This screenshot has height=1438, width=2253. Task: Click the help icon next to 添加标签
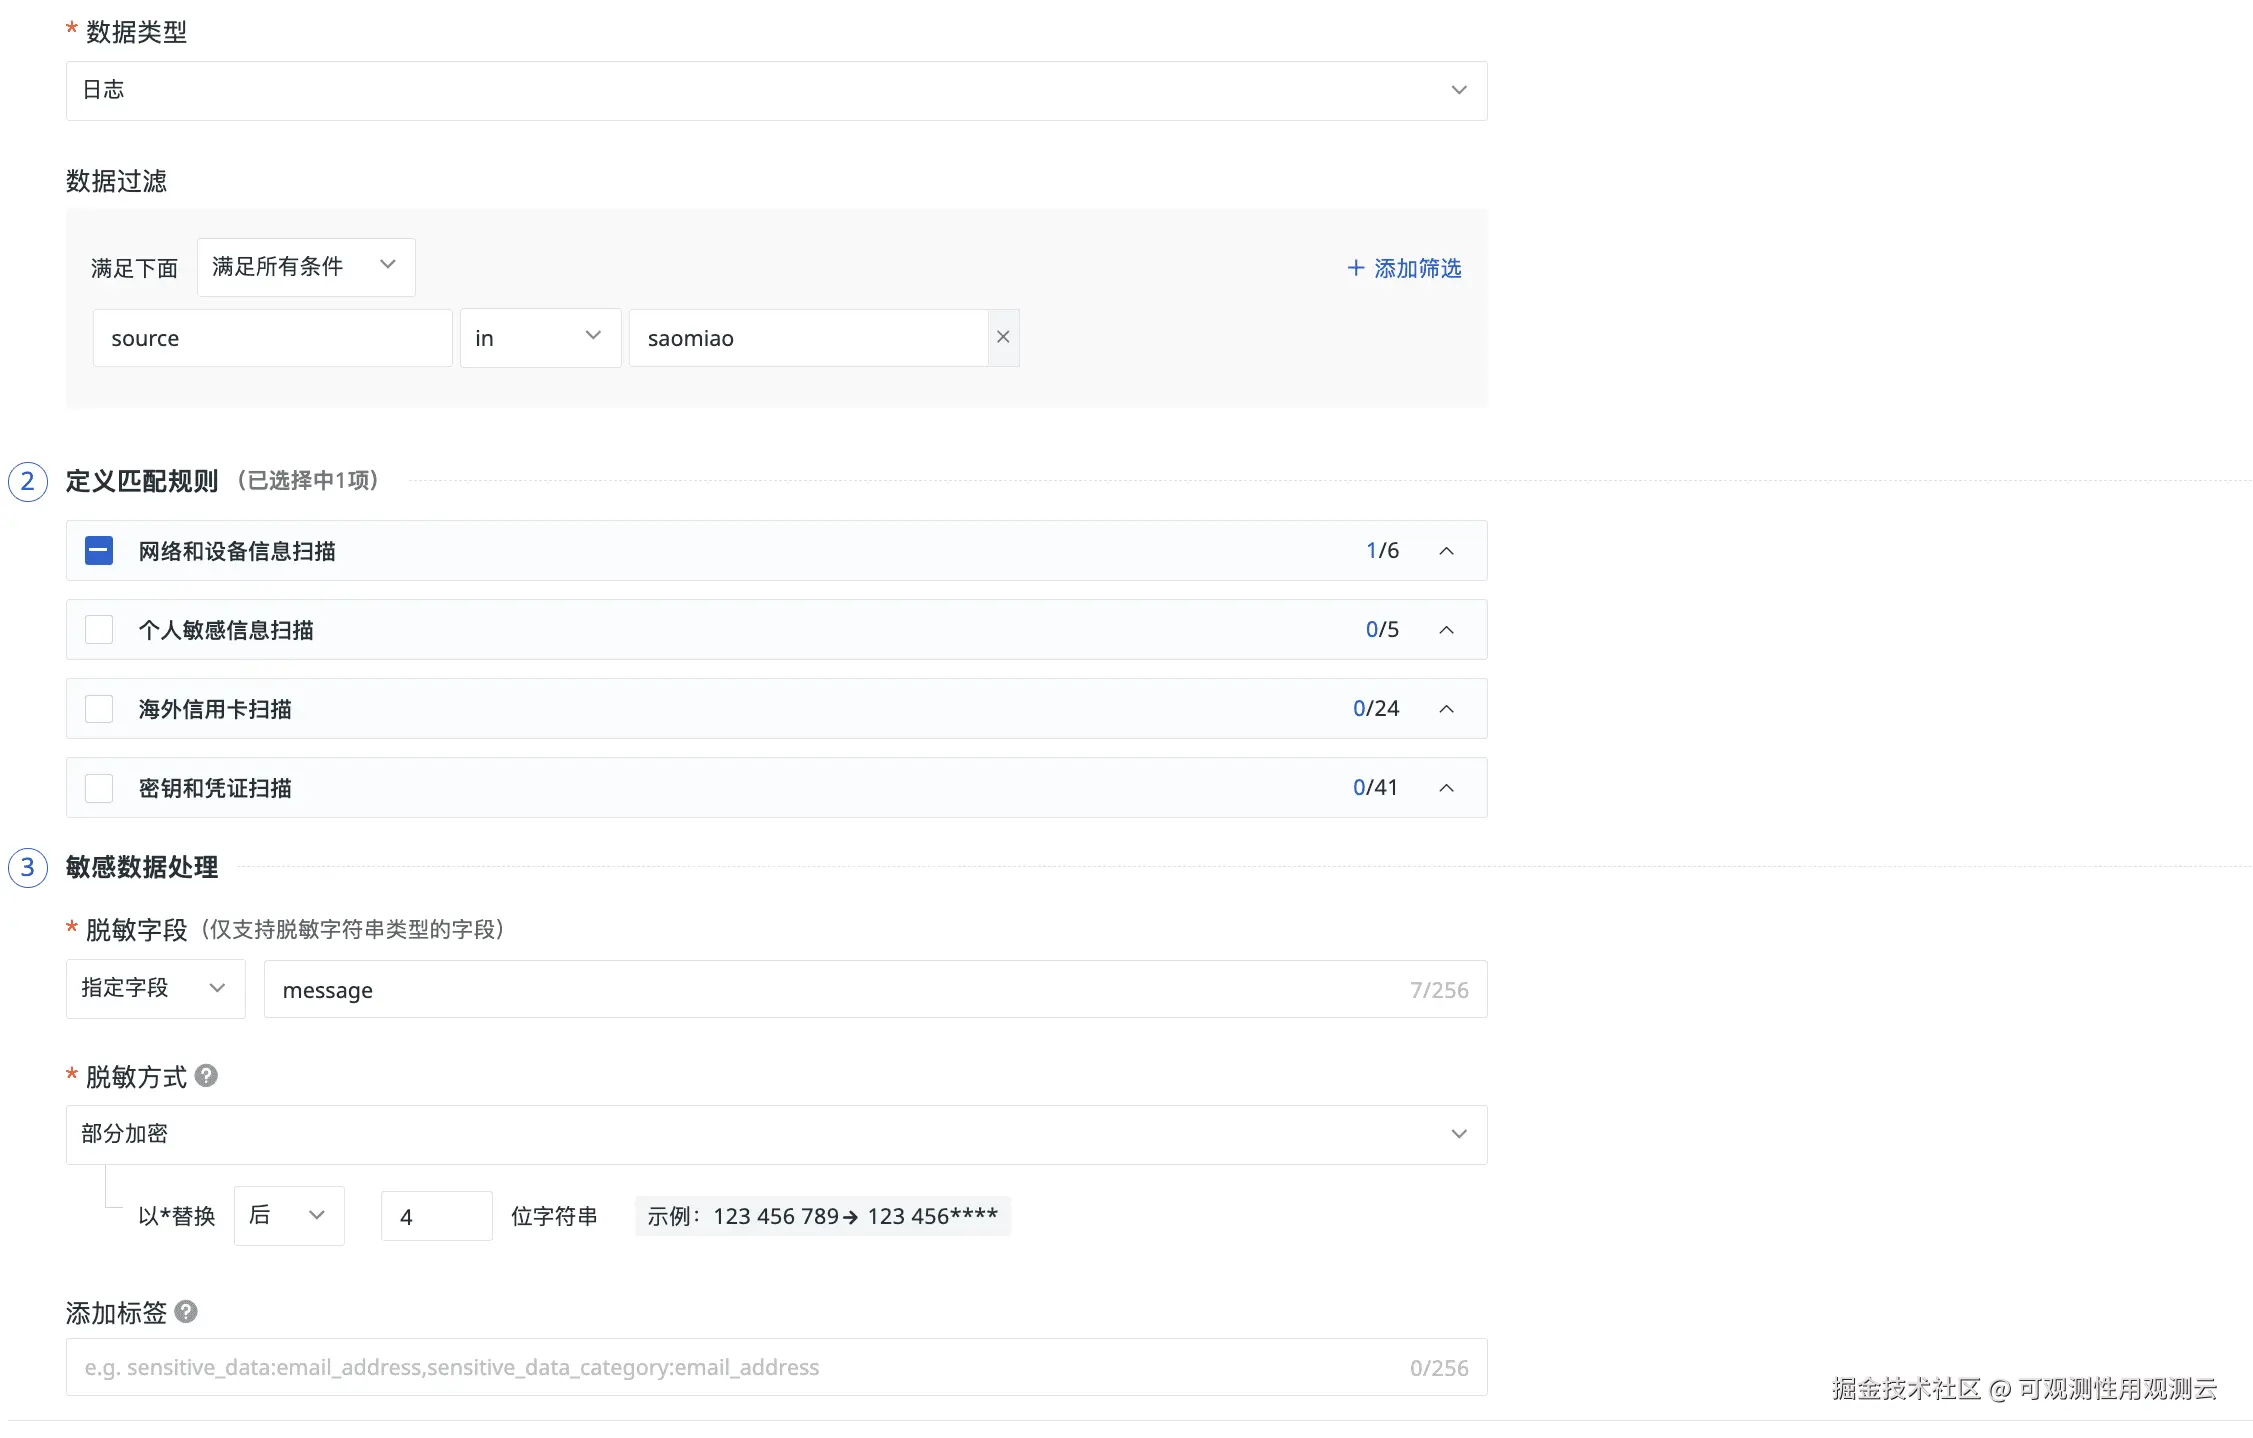click(186, 1312)
